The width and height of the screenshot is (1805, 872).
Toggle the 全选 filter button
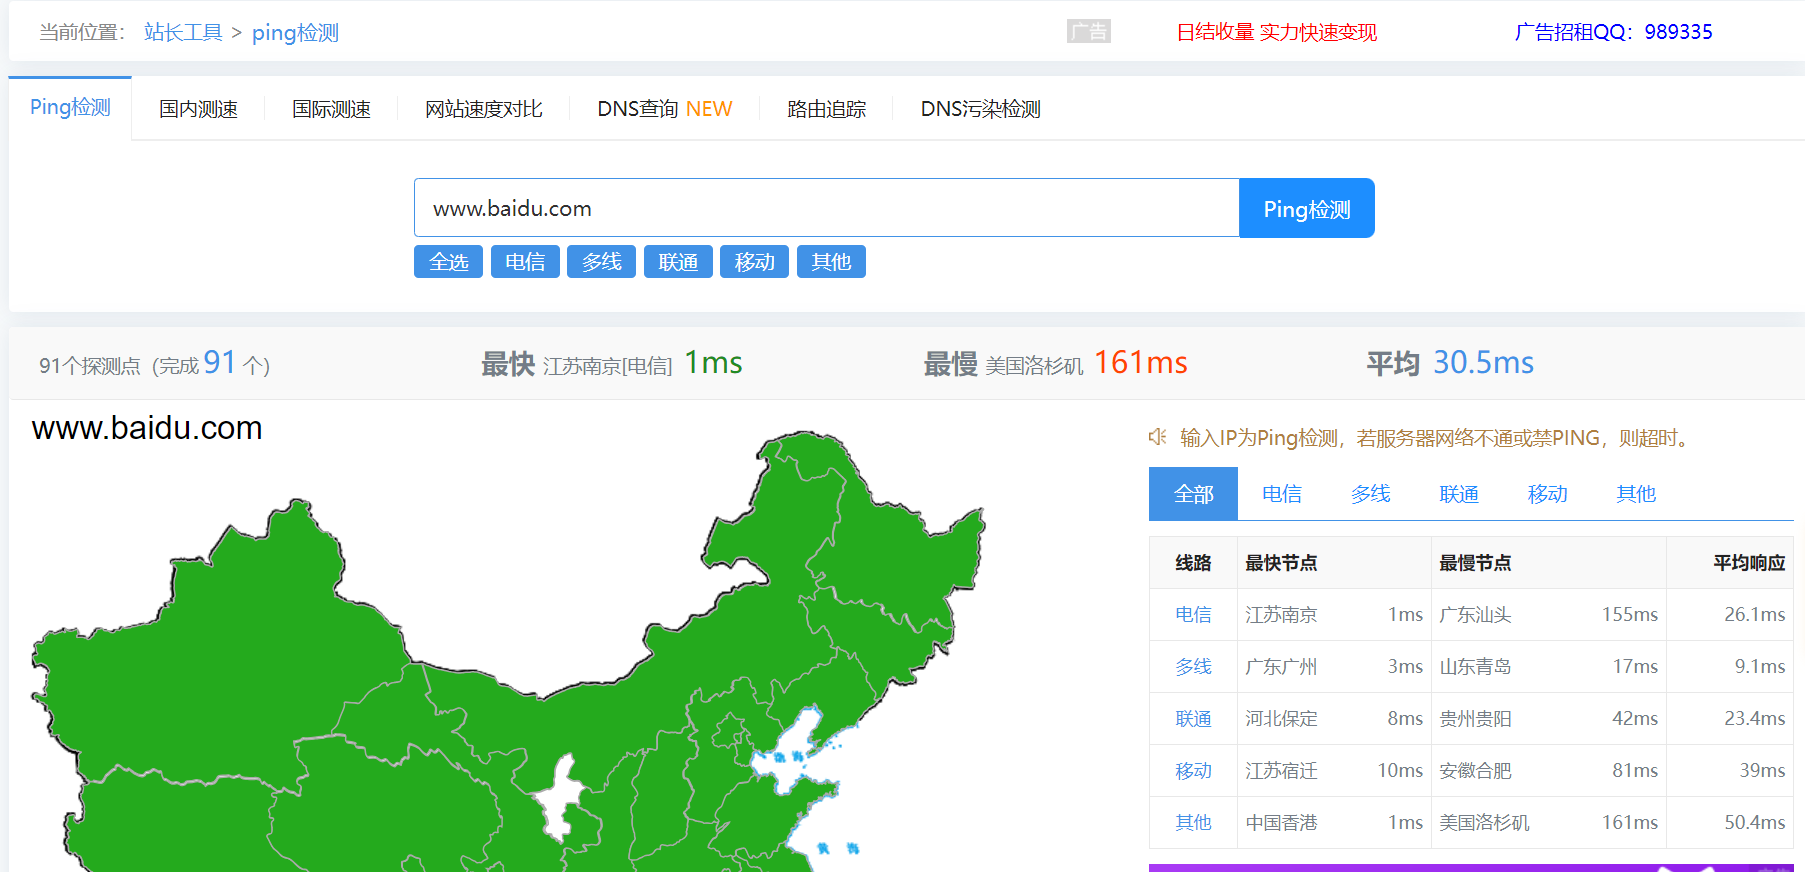click(x=448, y=262)
